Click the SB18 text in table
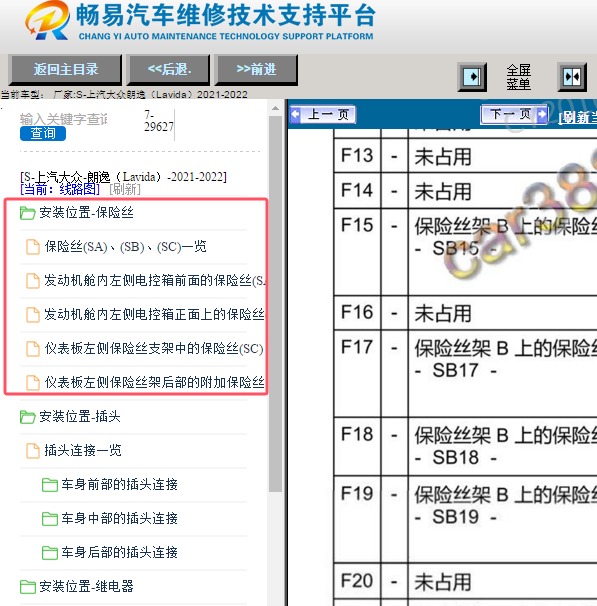This screenshot has width=597, height=606. point(456,458)
